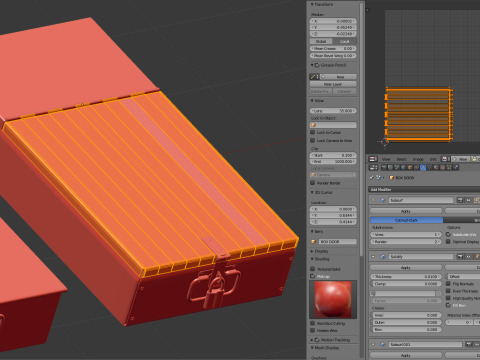Toggle the pin icon beside BOX DOOR breadcrumb

point(372,178)
